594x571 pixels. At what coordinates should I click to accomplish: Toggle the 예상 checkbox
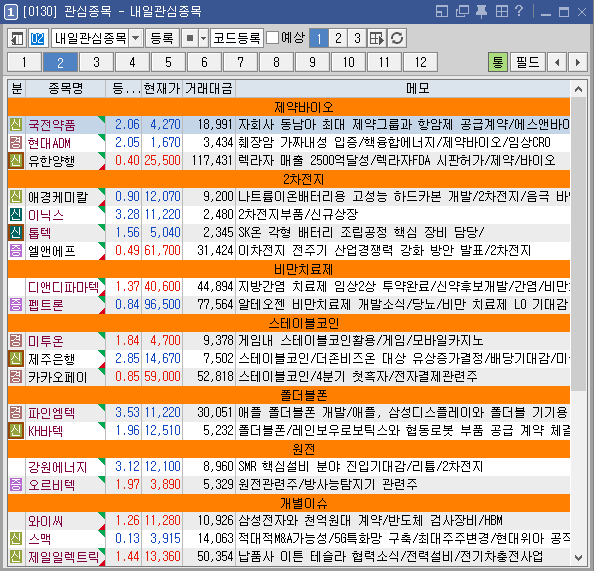tap(272, 38)
